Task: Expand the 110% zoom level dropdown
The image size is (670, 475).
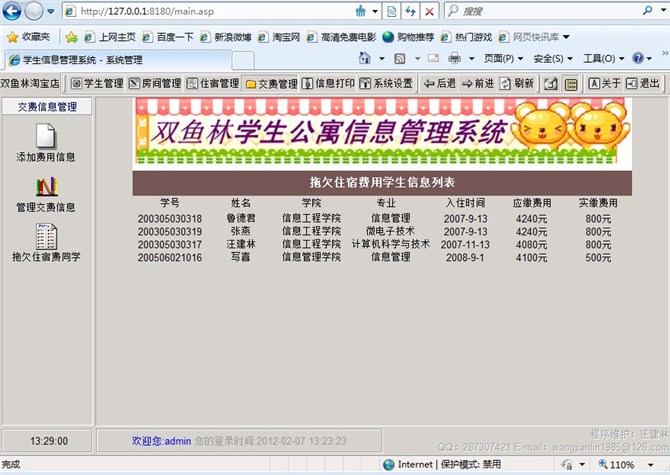Action: point(650,465)
